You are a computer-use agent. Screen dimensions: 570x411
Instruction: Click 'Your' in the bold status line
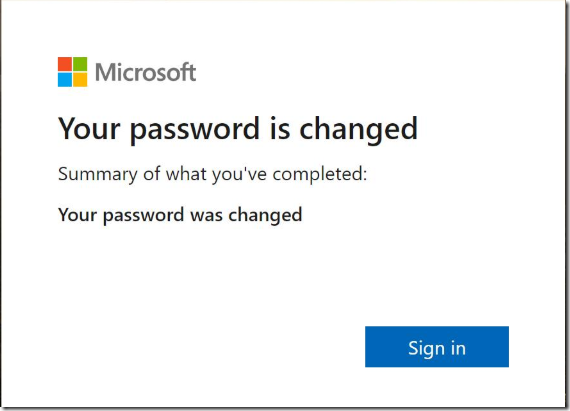(x=77, y=214)
